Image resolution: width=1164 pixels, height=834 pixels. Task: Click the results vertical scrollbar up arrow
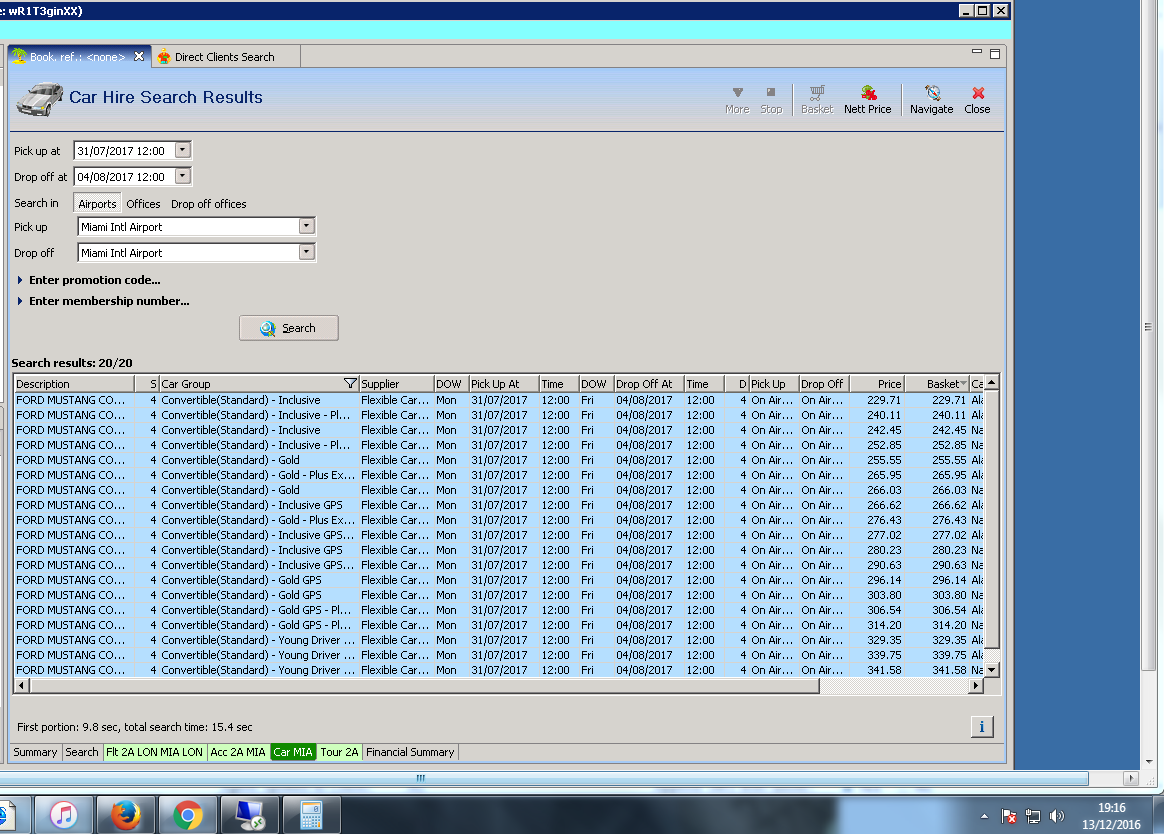click(991, 382)
